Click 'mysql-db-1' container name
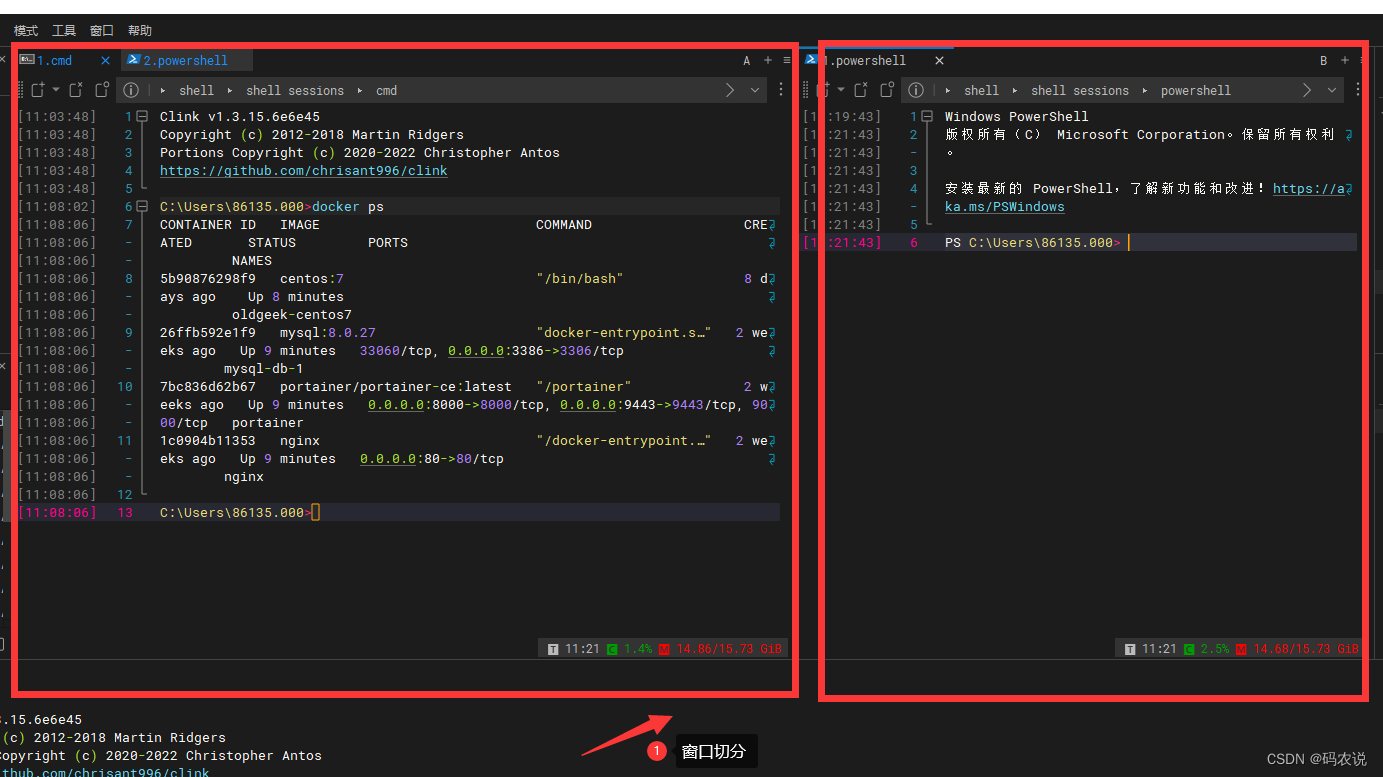Screen dimensions: 1383x777 pyautogui.click(x=264, y=369)
